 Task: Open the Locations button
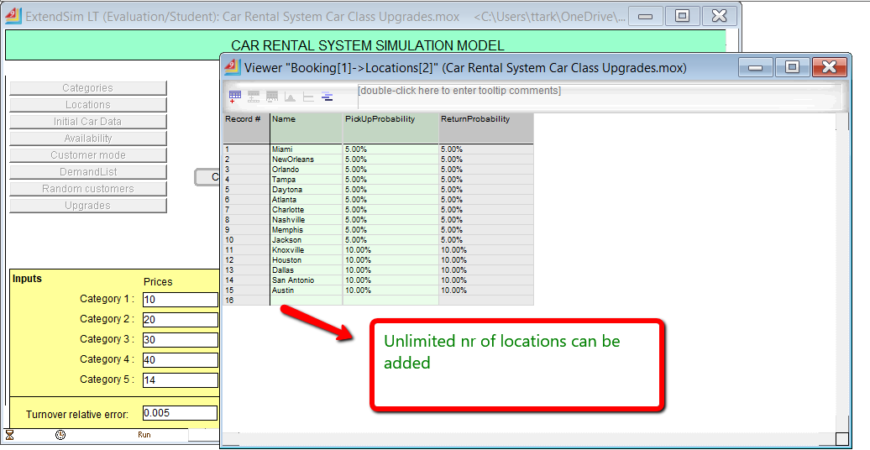coord(88,105)
